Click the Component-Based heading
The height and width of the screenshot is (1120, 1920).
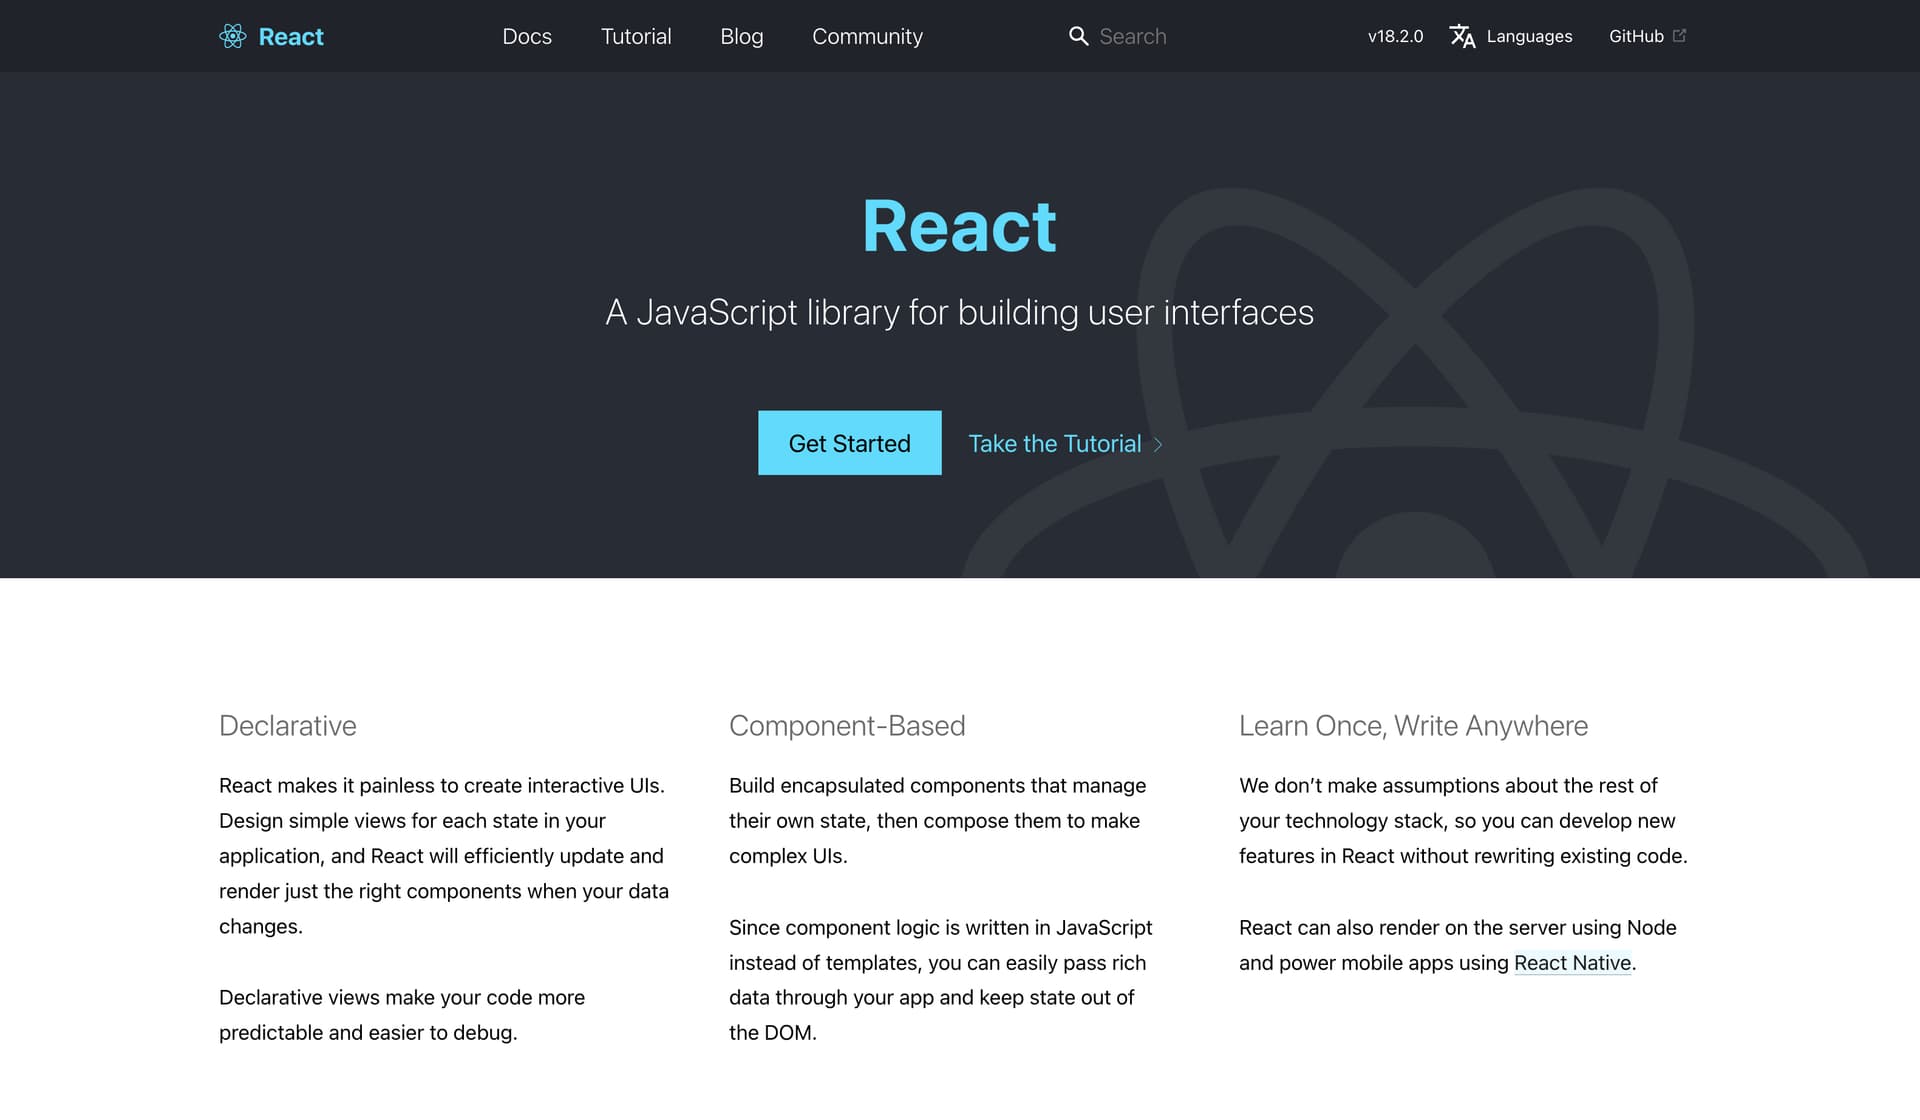847,726
